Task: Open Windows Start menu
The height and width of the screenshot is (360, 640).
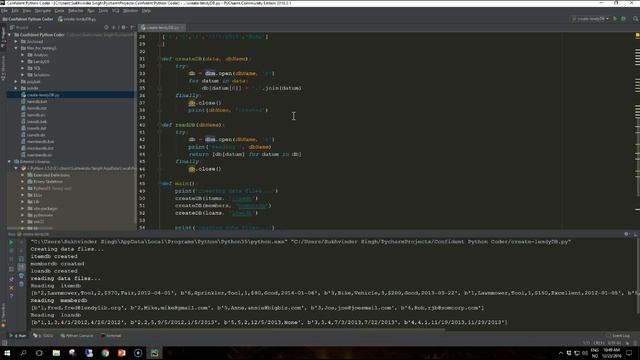Action: 7,353
